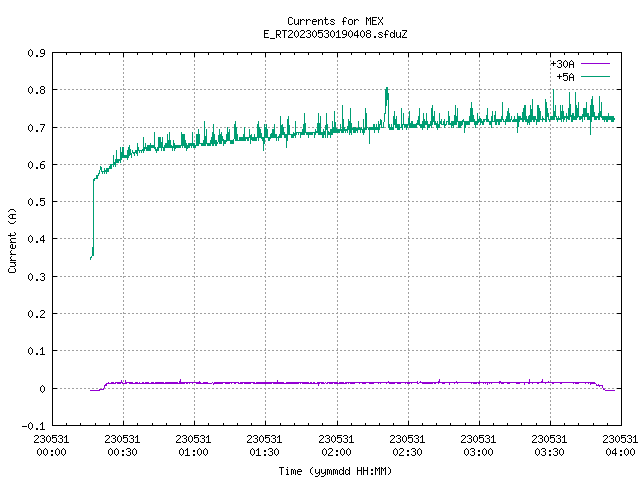
Task: Click the y-axis tick label 0.3
Action: coord(36,277)
